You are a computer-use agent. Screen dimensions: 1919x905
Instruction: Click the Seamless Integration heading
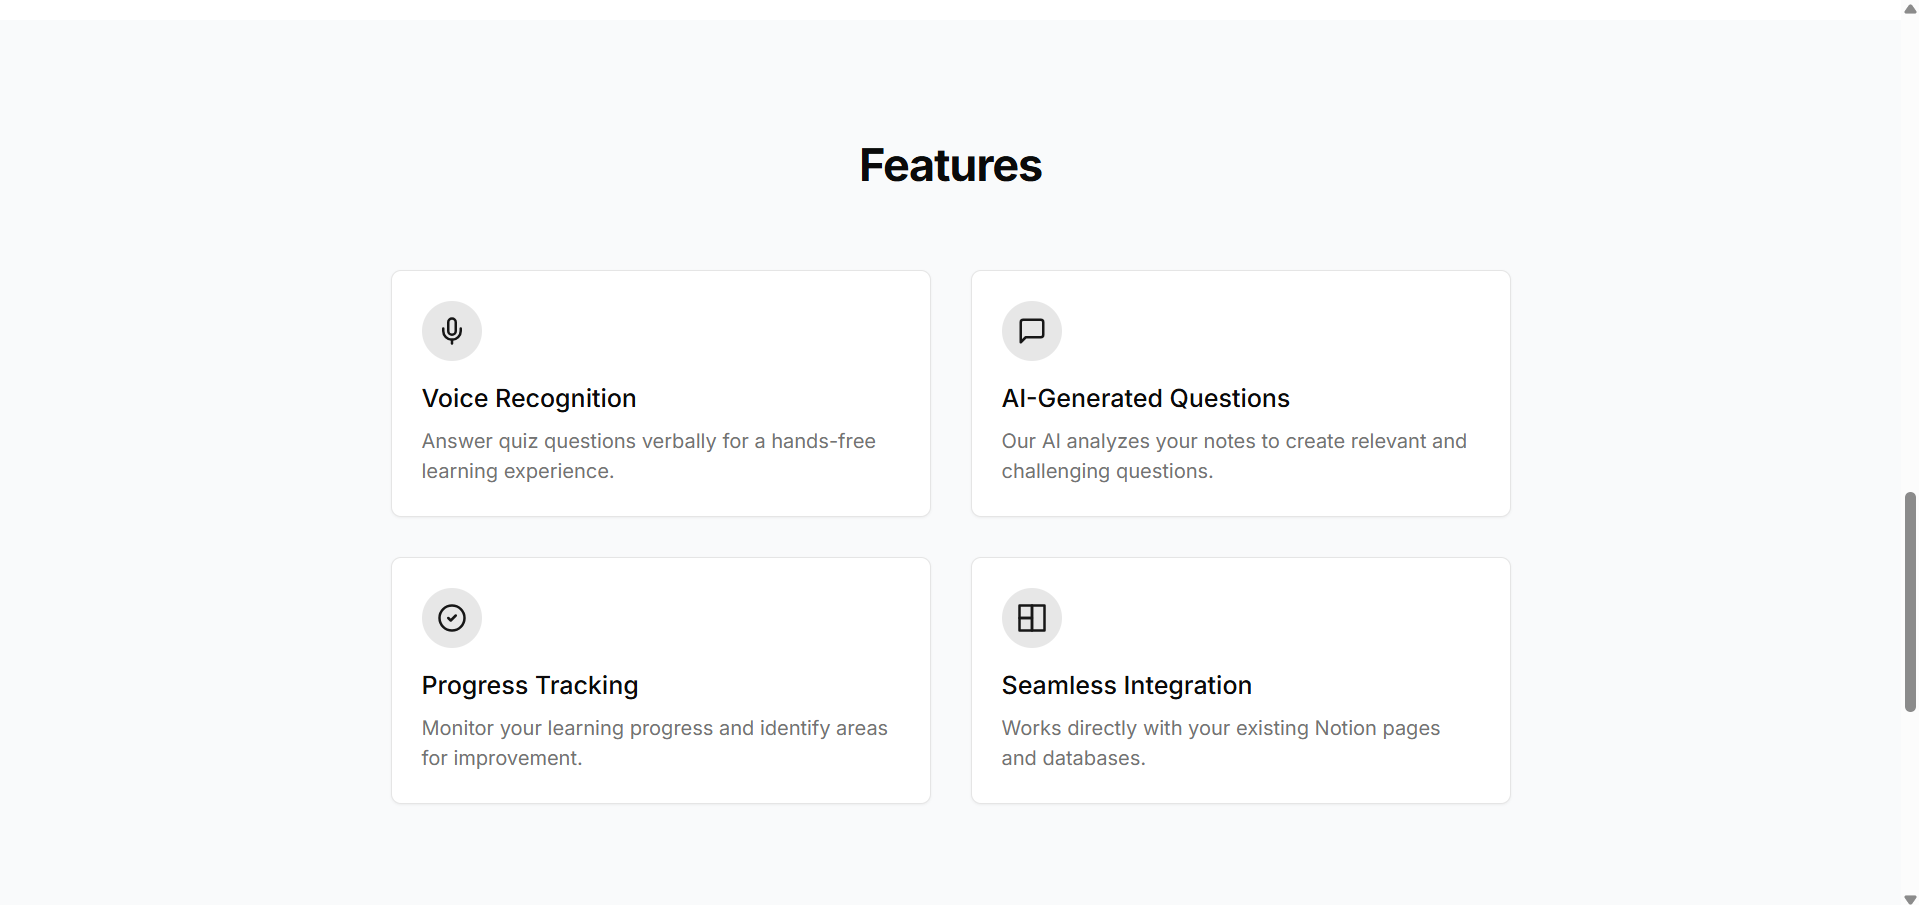1127,685
